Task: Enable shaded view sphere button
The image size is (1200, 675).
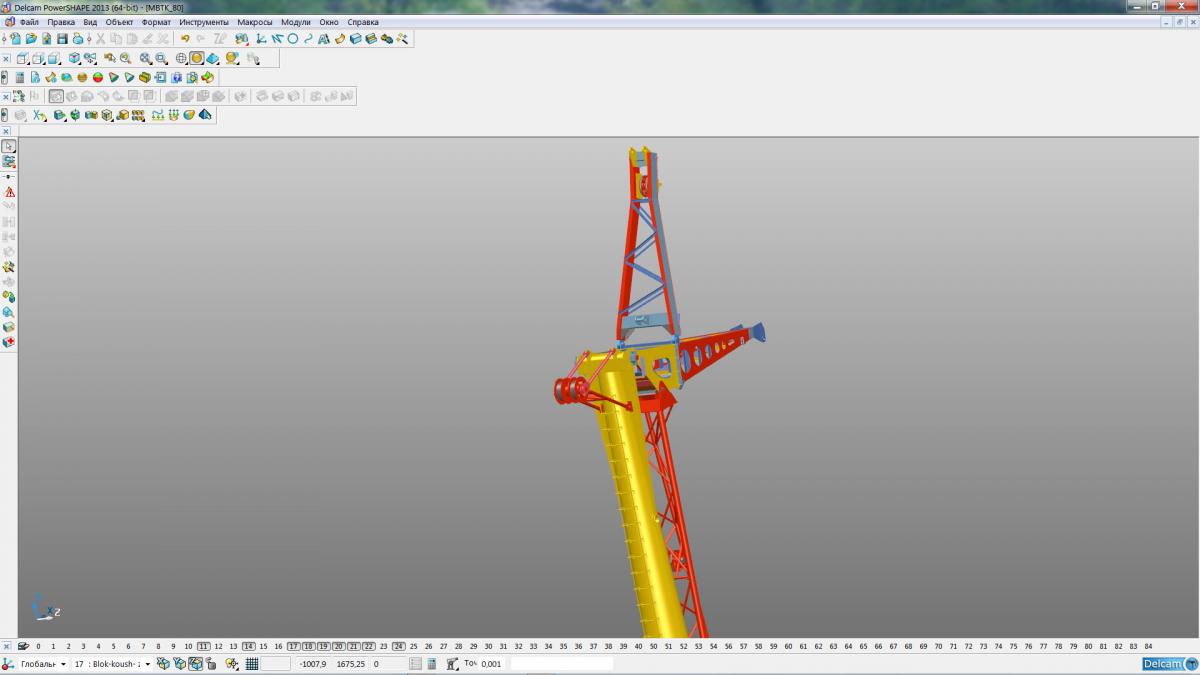Action: coord(197,59)
